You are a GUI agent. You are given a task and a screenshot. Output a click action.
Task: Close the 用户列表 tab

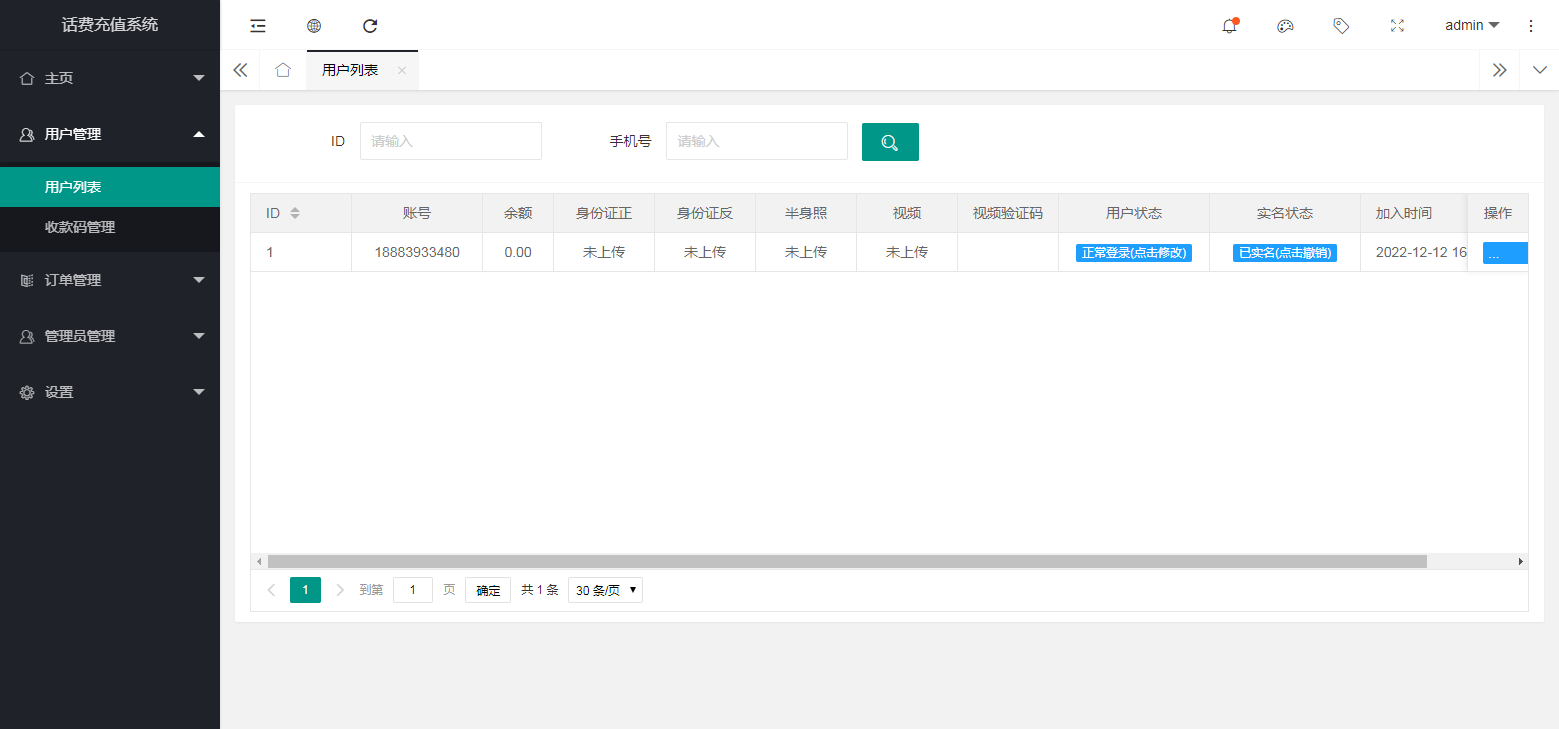[x=402, y=70]
